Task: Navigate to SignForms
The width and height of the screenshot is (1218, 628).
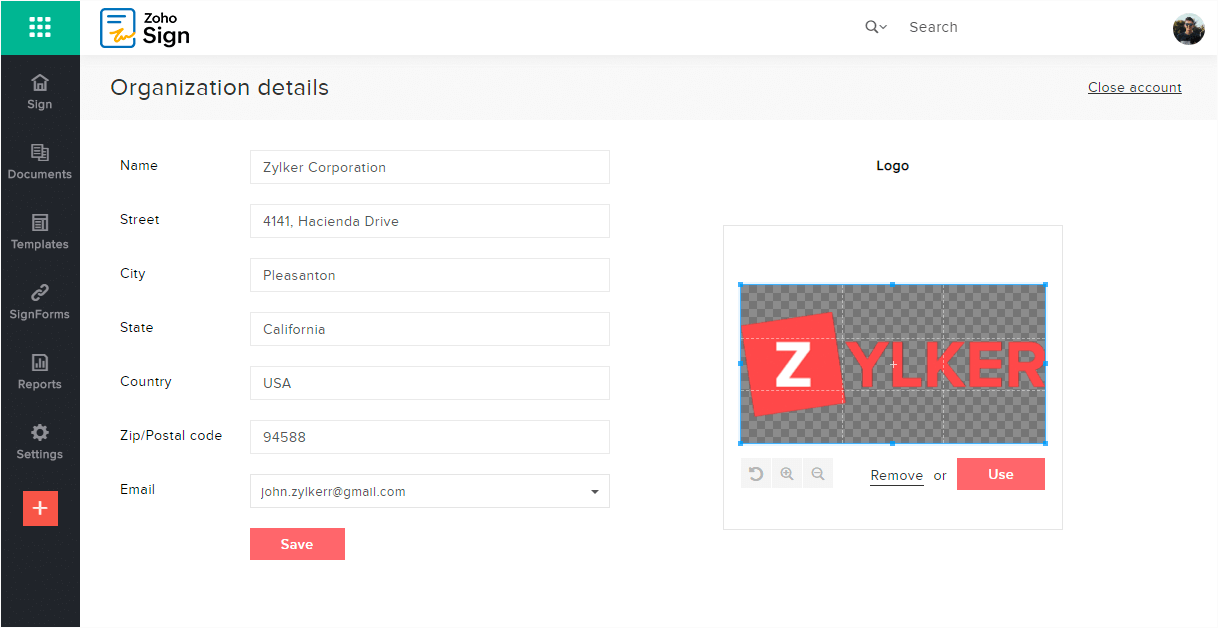Action: click(40, 302)
